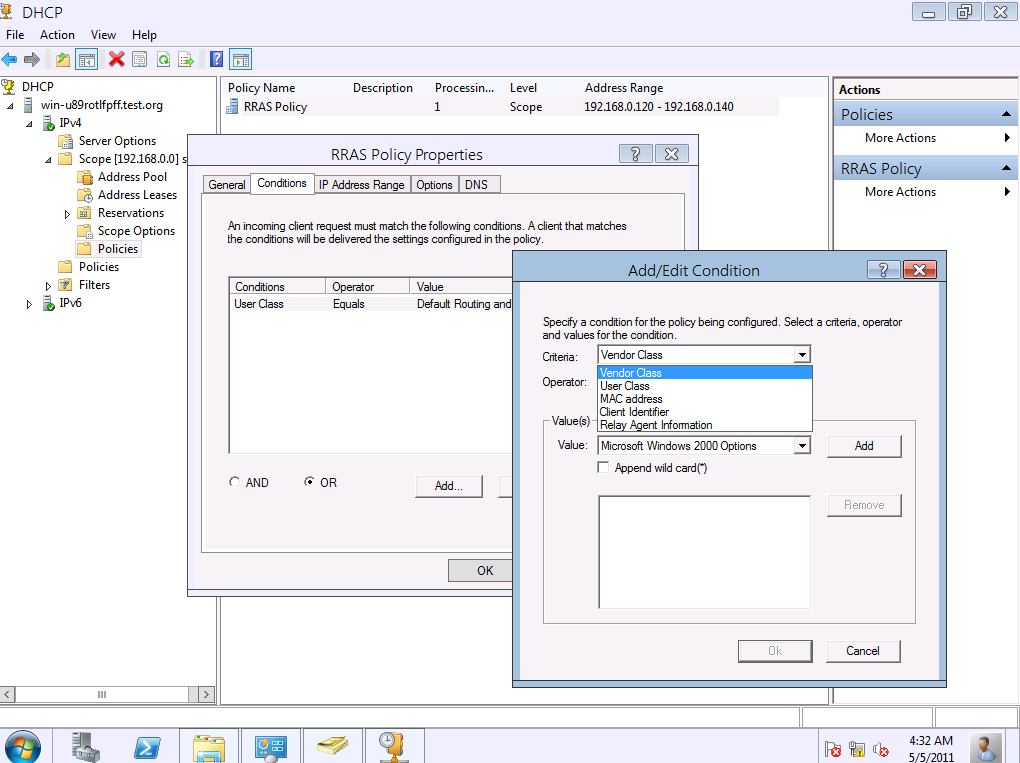The width and height of the screenshot is (1020, 763).
Task: Collapse the Policies section in Actions pane
Action: [x=1006, y=114]
